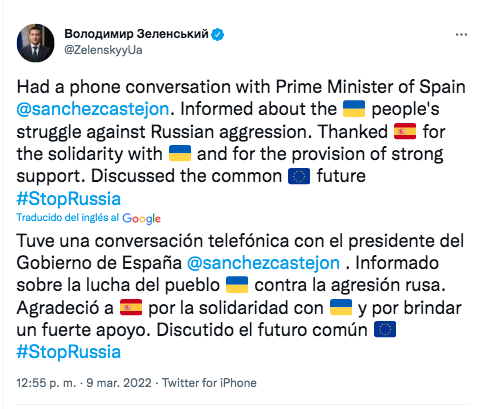Open the three-dot more options menu
Screen dimensions: 481x409
coord(461,34)
